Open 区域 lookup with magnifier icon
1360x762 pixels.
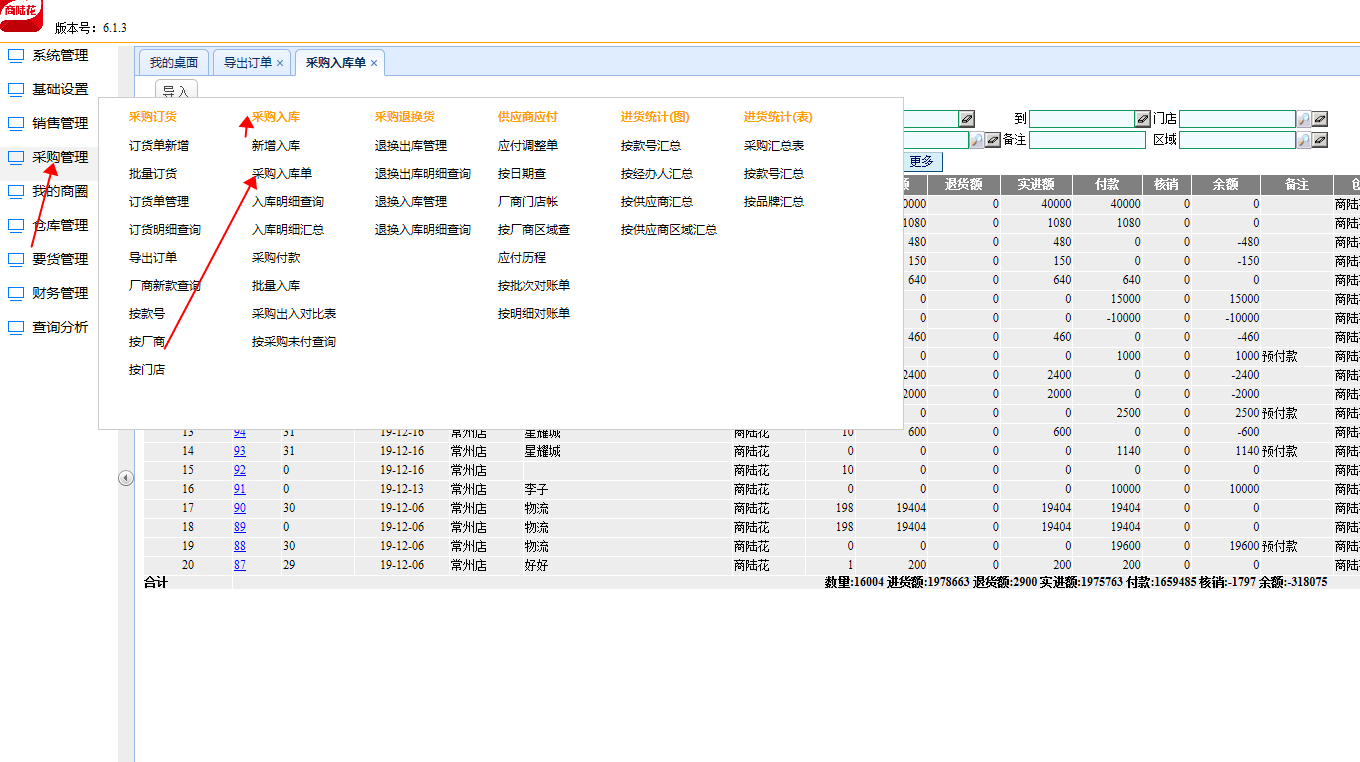[1304, 140]
